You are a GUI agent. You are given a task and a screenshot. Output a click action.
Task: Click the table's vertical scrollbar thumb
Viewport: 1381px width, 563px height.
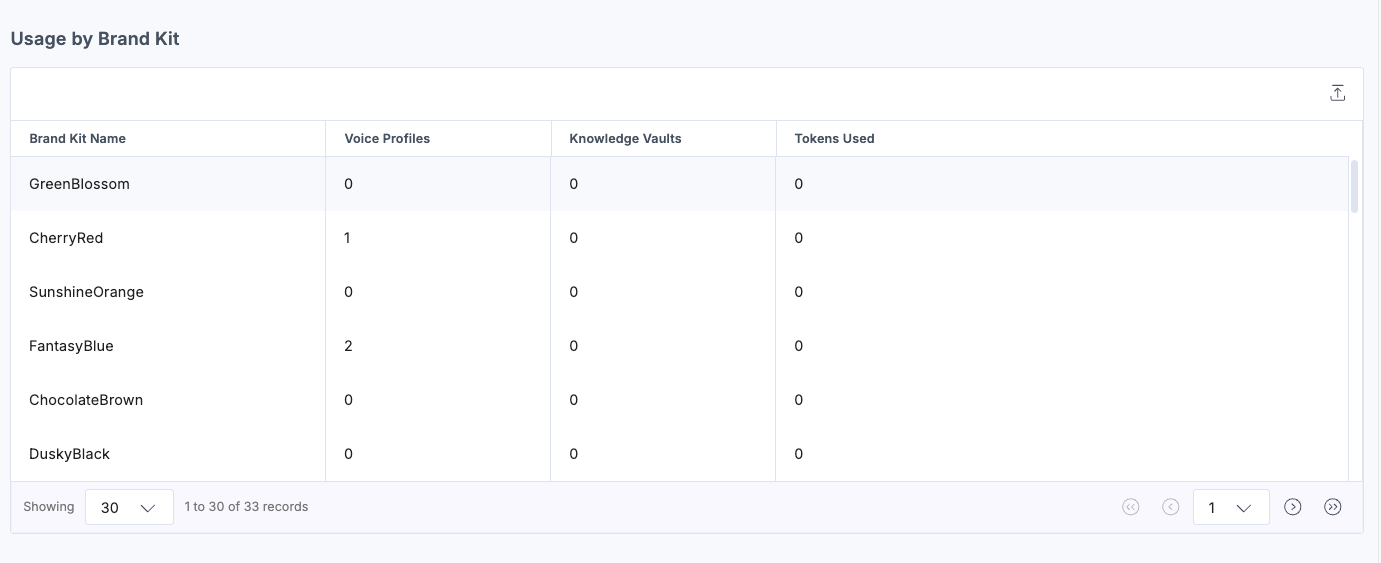point(1354,186)
